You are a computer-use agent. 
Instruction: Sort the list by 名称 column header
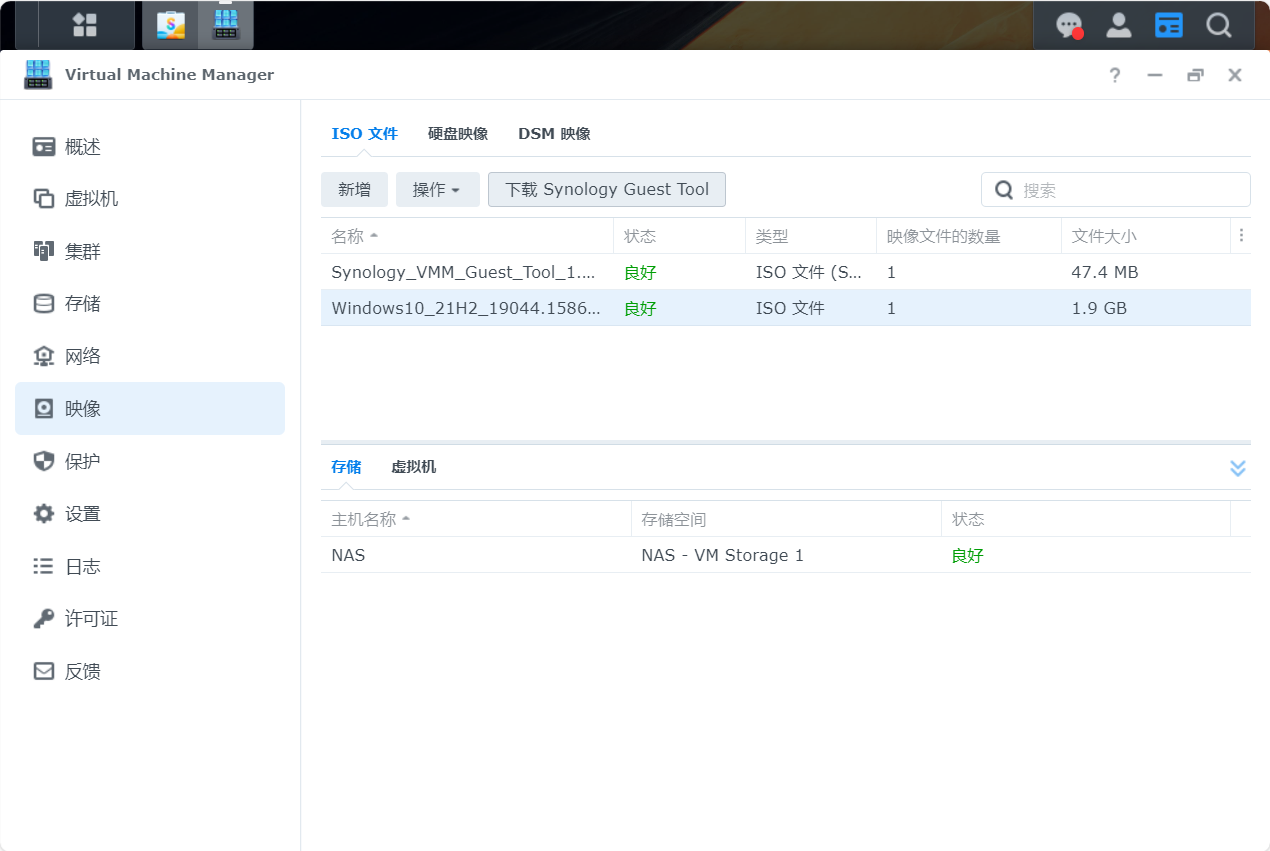click(x=348, y=237)
